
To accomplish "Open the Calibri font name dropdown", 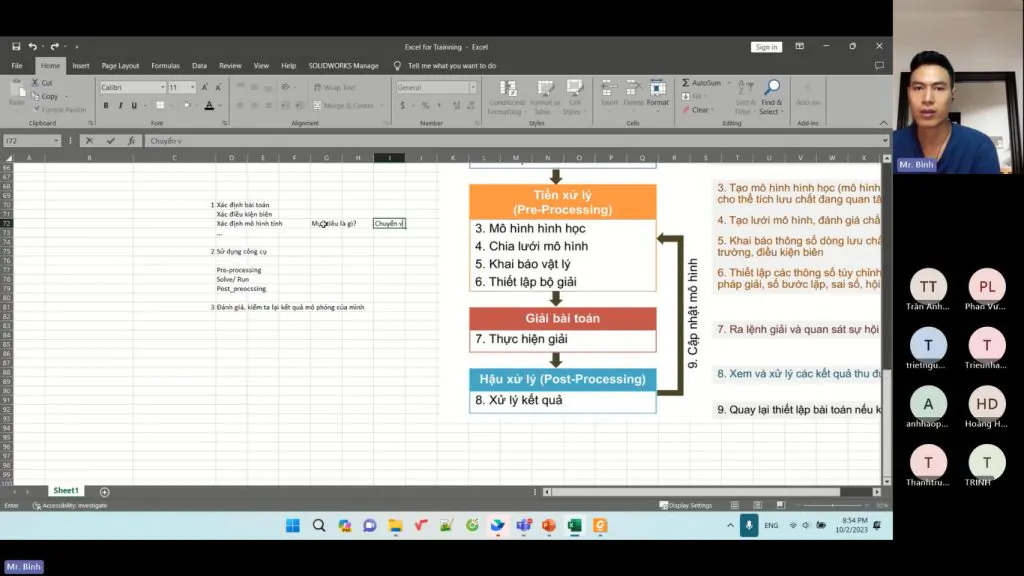I will tap(163, 87).
